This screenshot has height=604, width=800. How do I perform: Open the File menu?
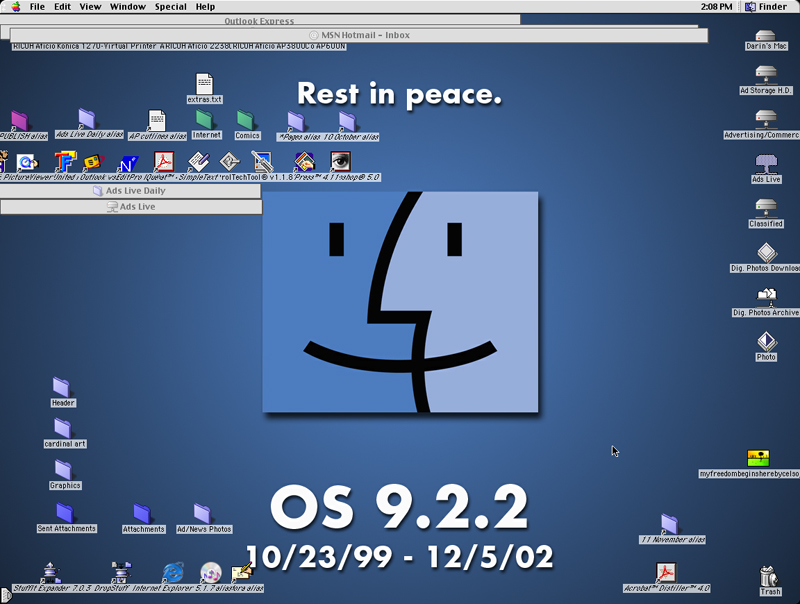(37, 7)
